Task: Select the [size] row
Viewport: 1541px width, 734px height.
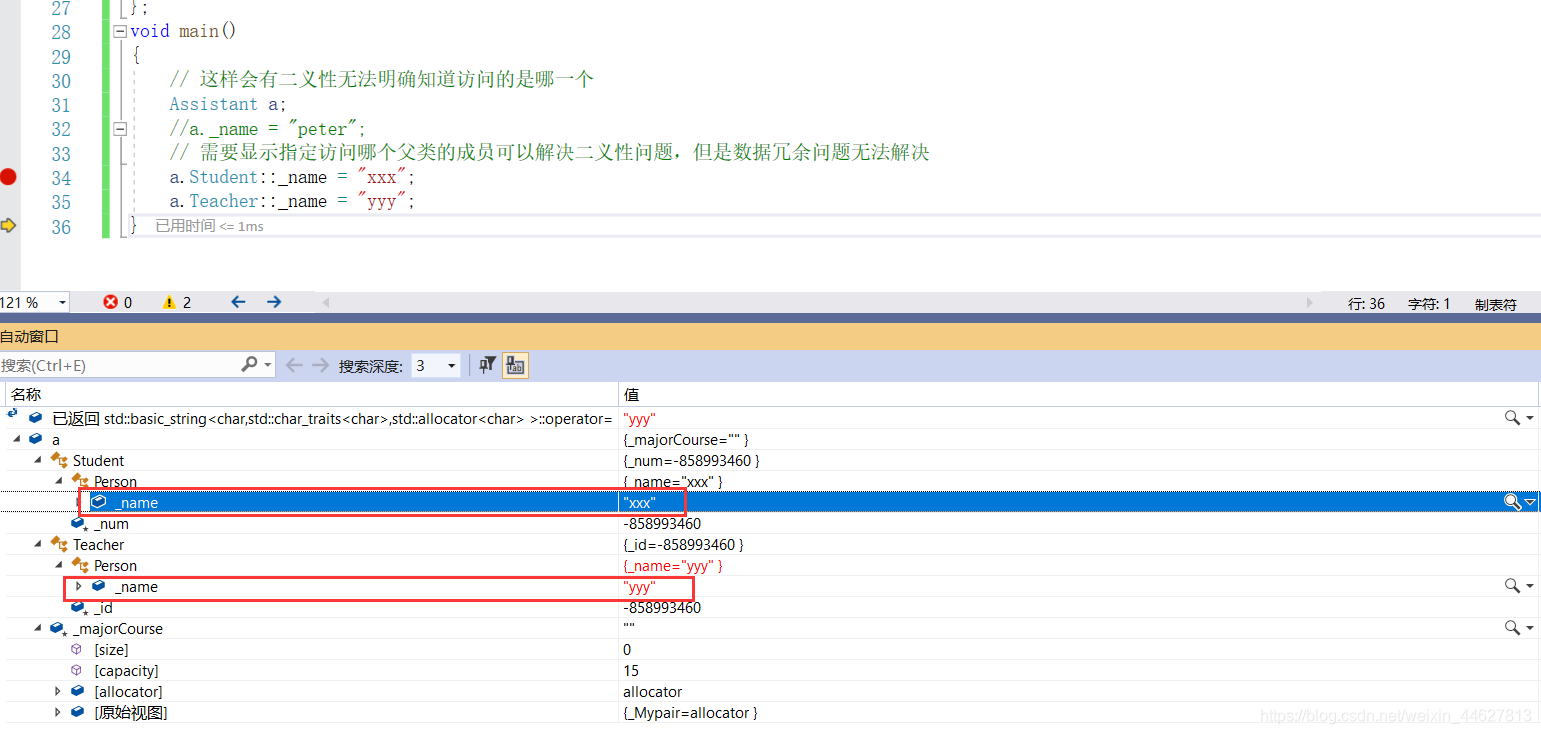Action: [x=770, y=650]
